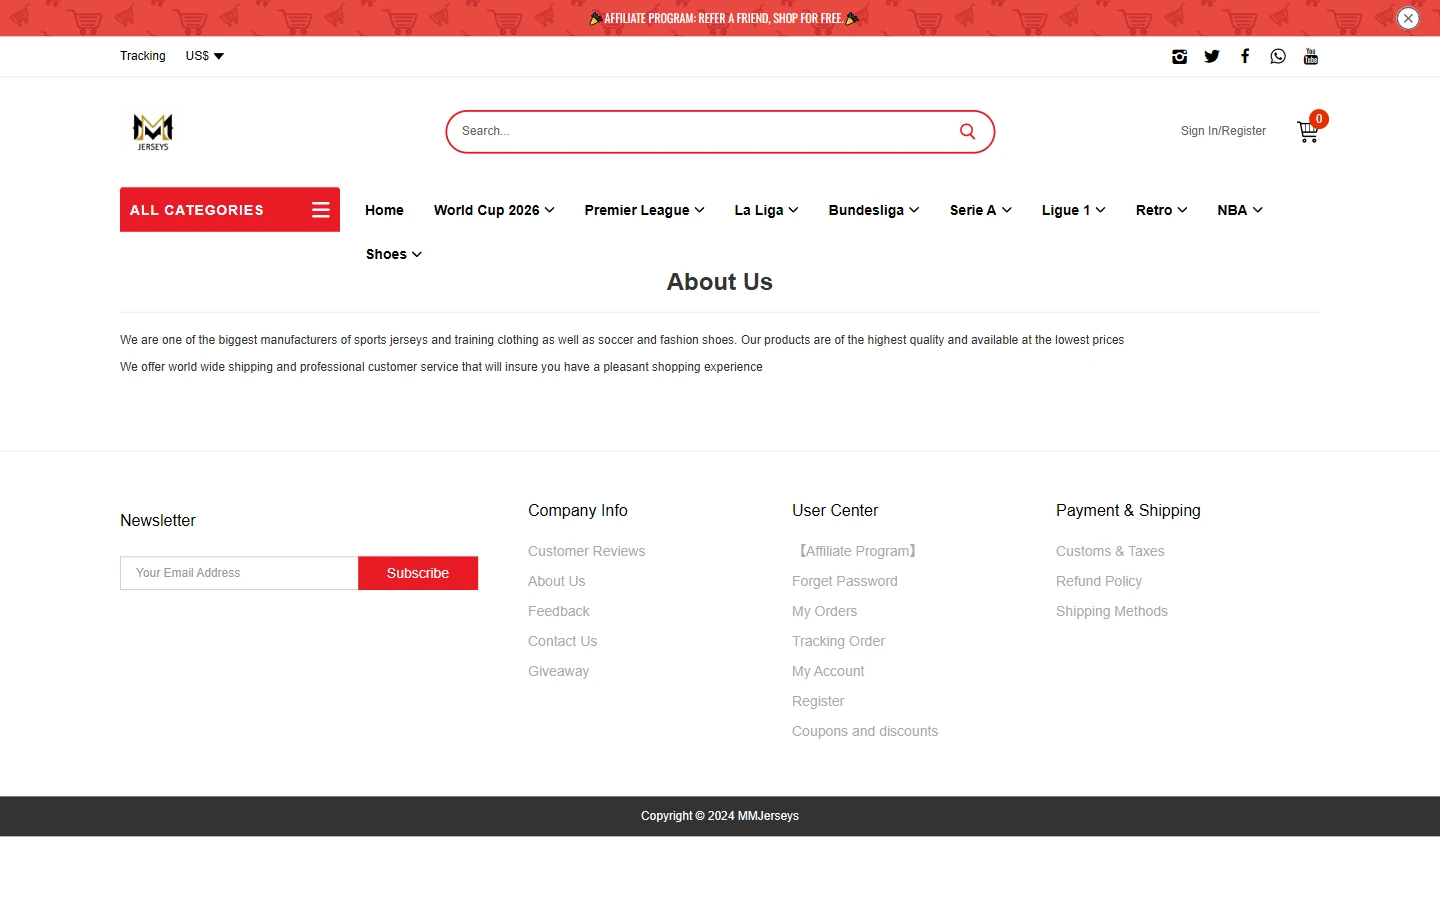The width and height of the screenshot is (1440, 900).
Task: Open the ALL CATEGORIES menu
Action: click(x=230, y=210)
